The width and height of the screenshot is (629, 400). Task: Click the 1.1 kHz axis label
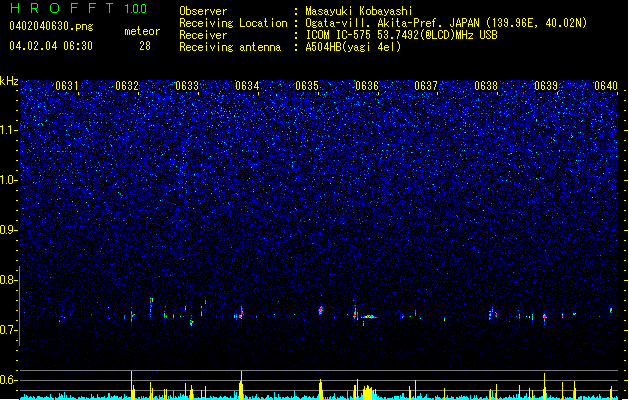point(8,130)
